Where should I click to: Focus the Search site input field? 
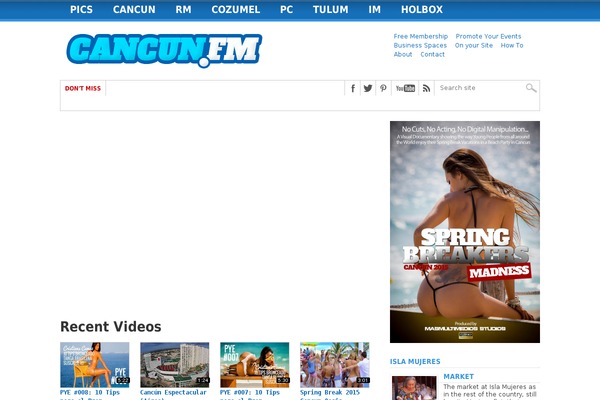click(481, 88)
